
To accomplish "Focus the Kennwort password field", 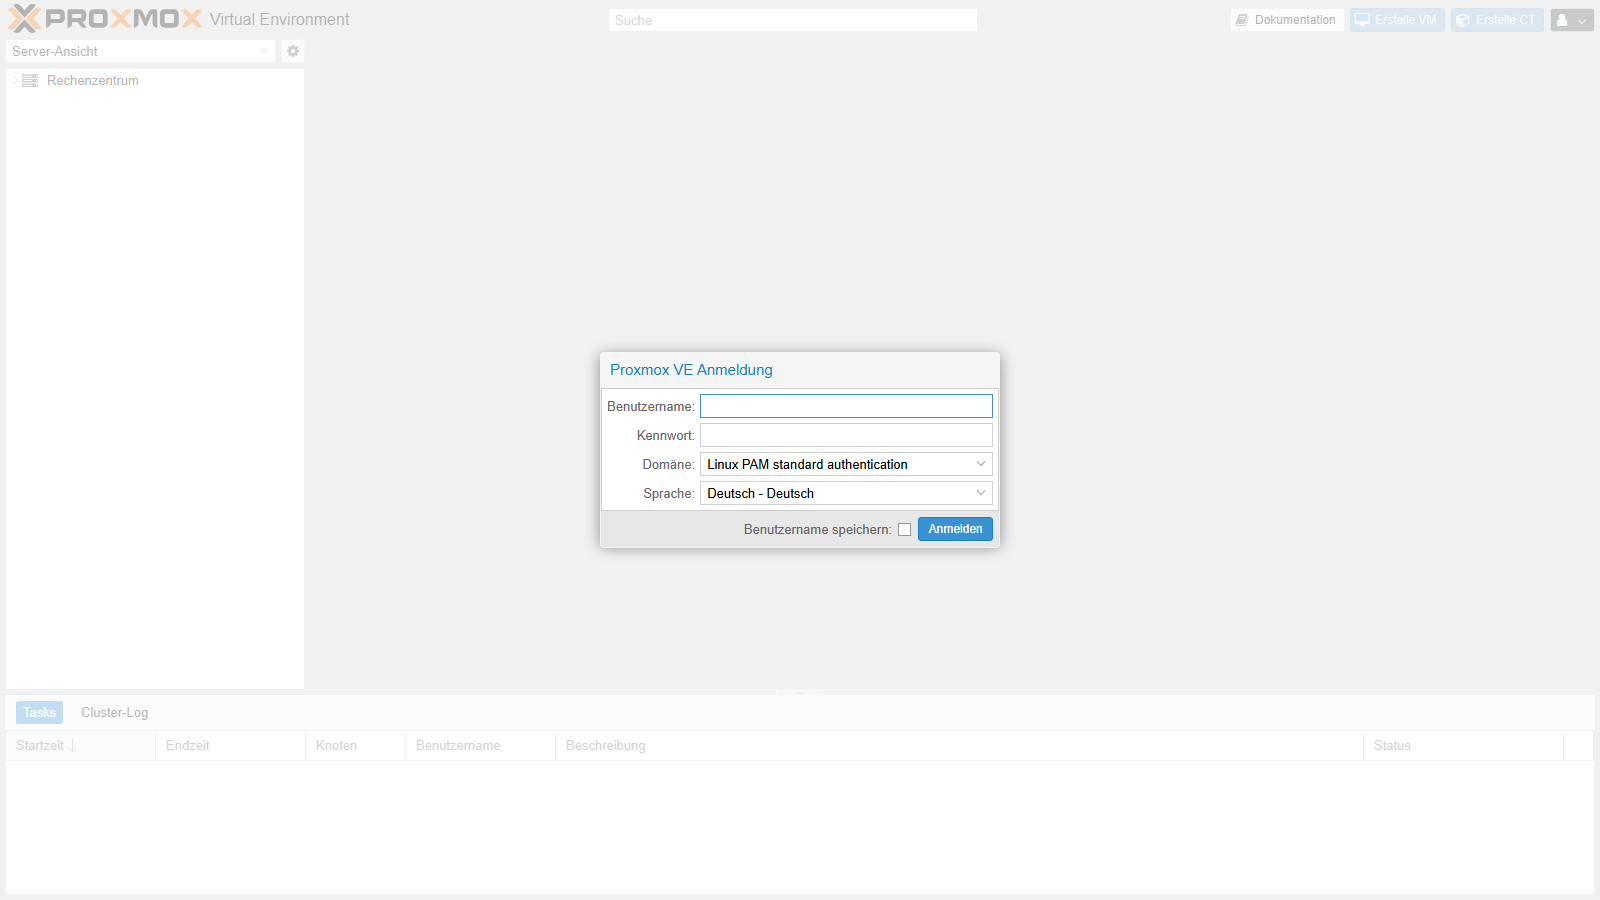I will pos(846,435).
